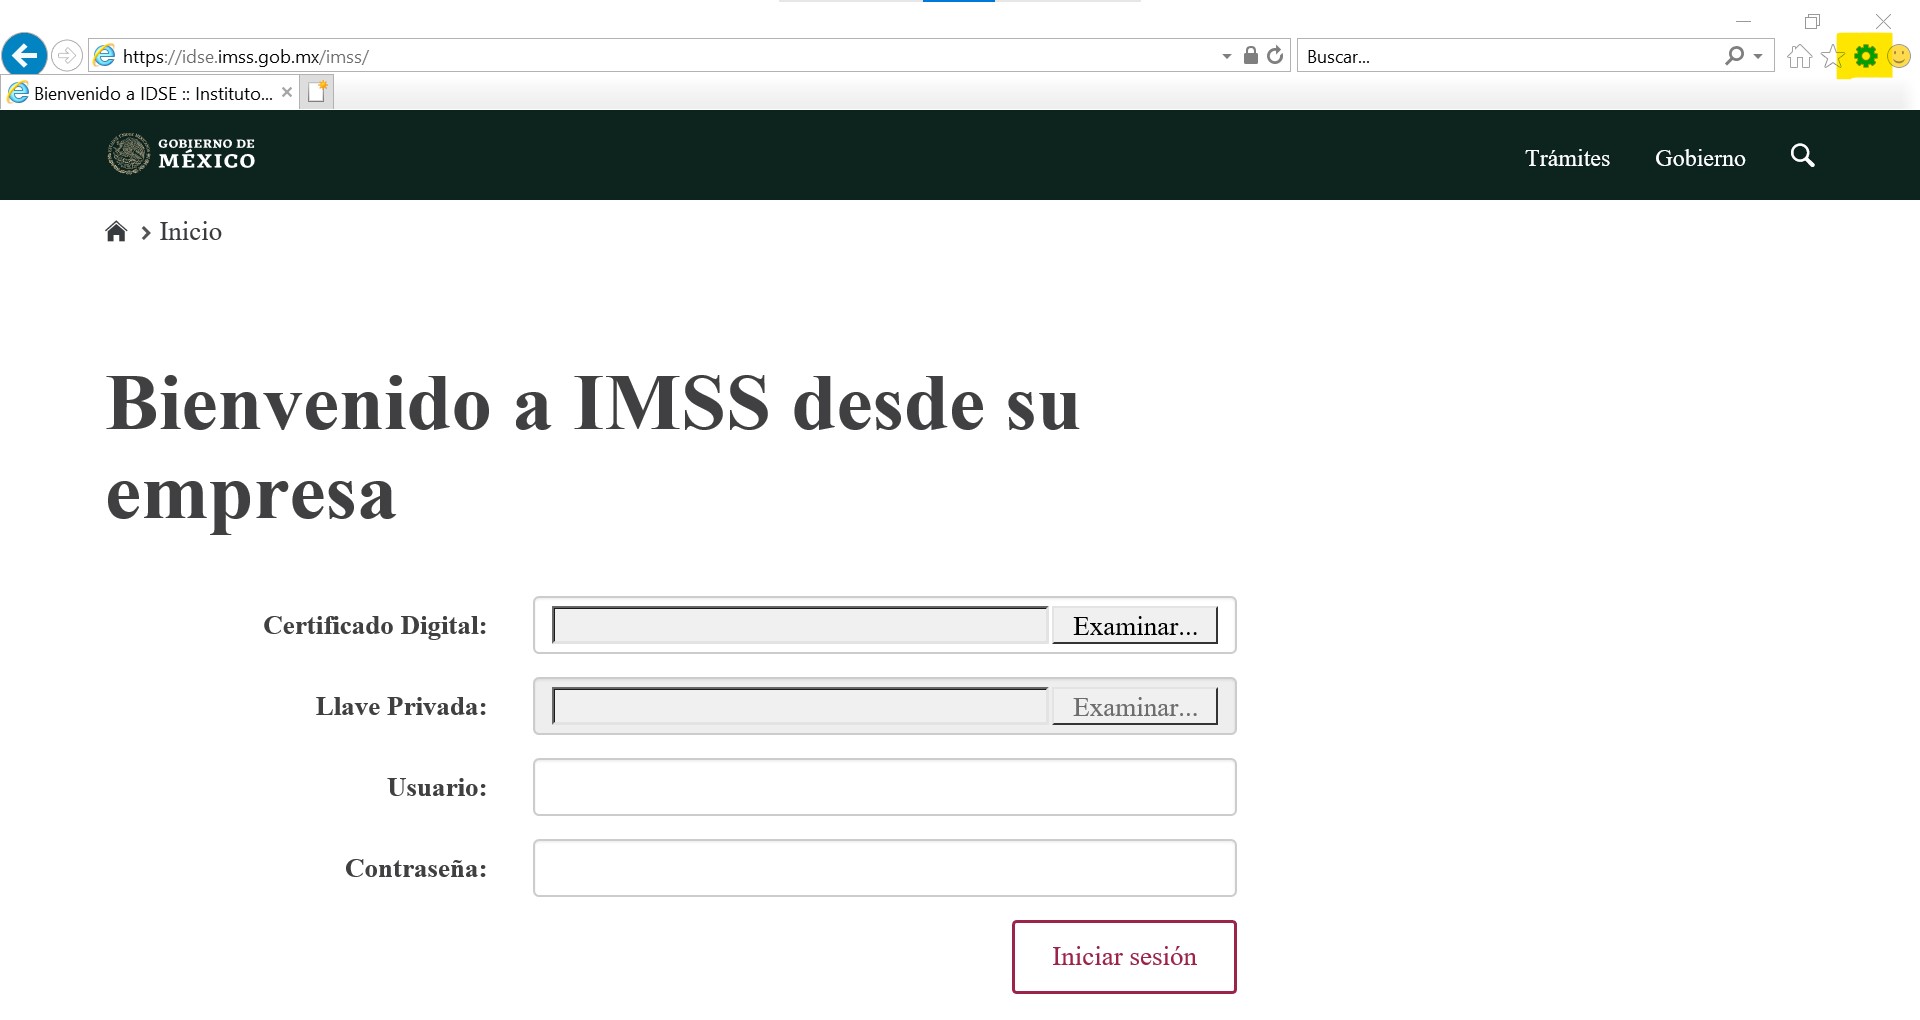Open the address bar autocomplete dropdown arrow

tap(1227, 57)
